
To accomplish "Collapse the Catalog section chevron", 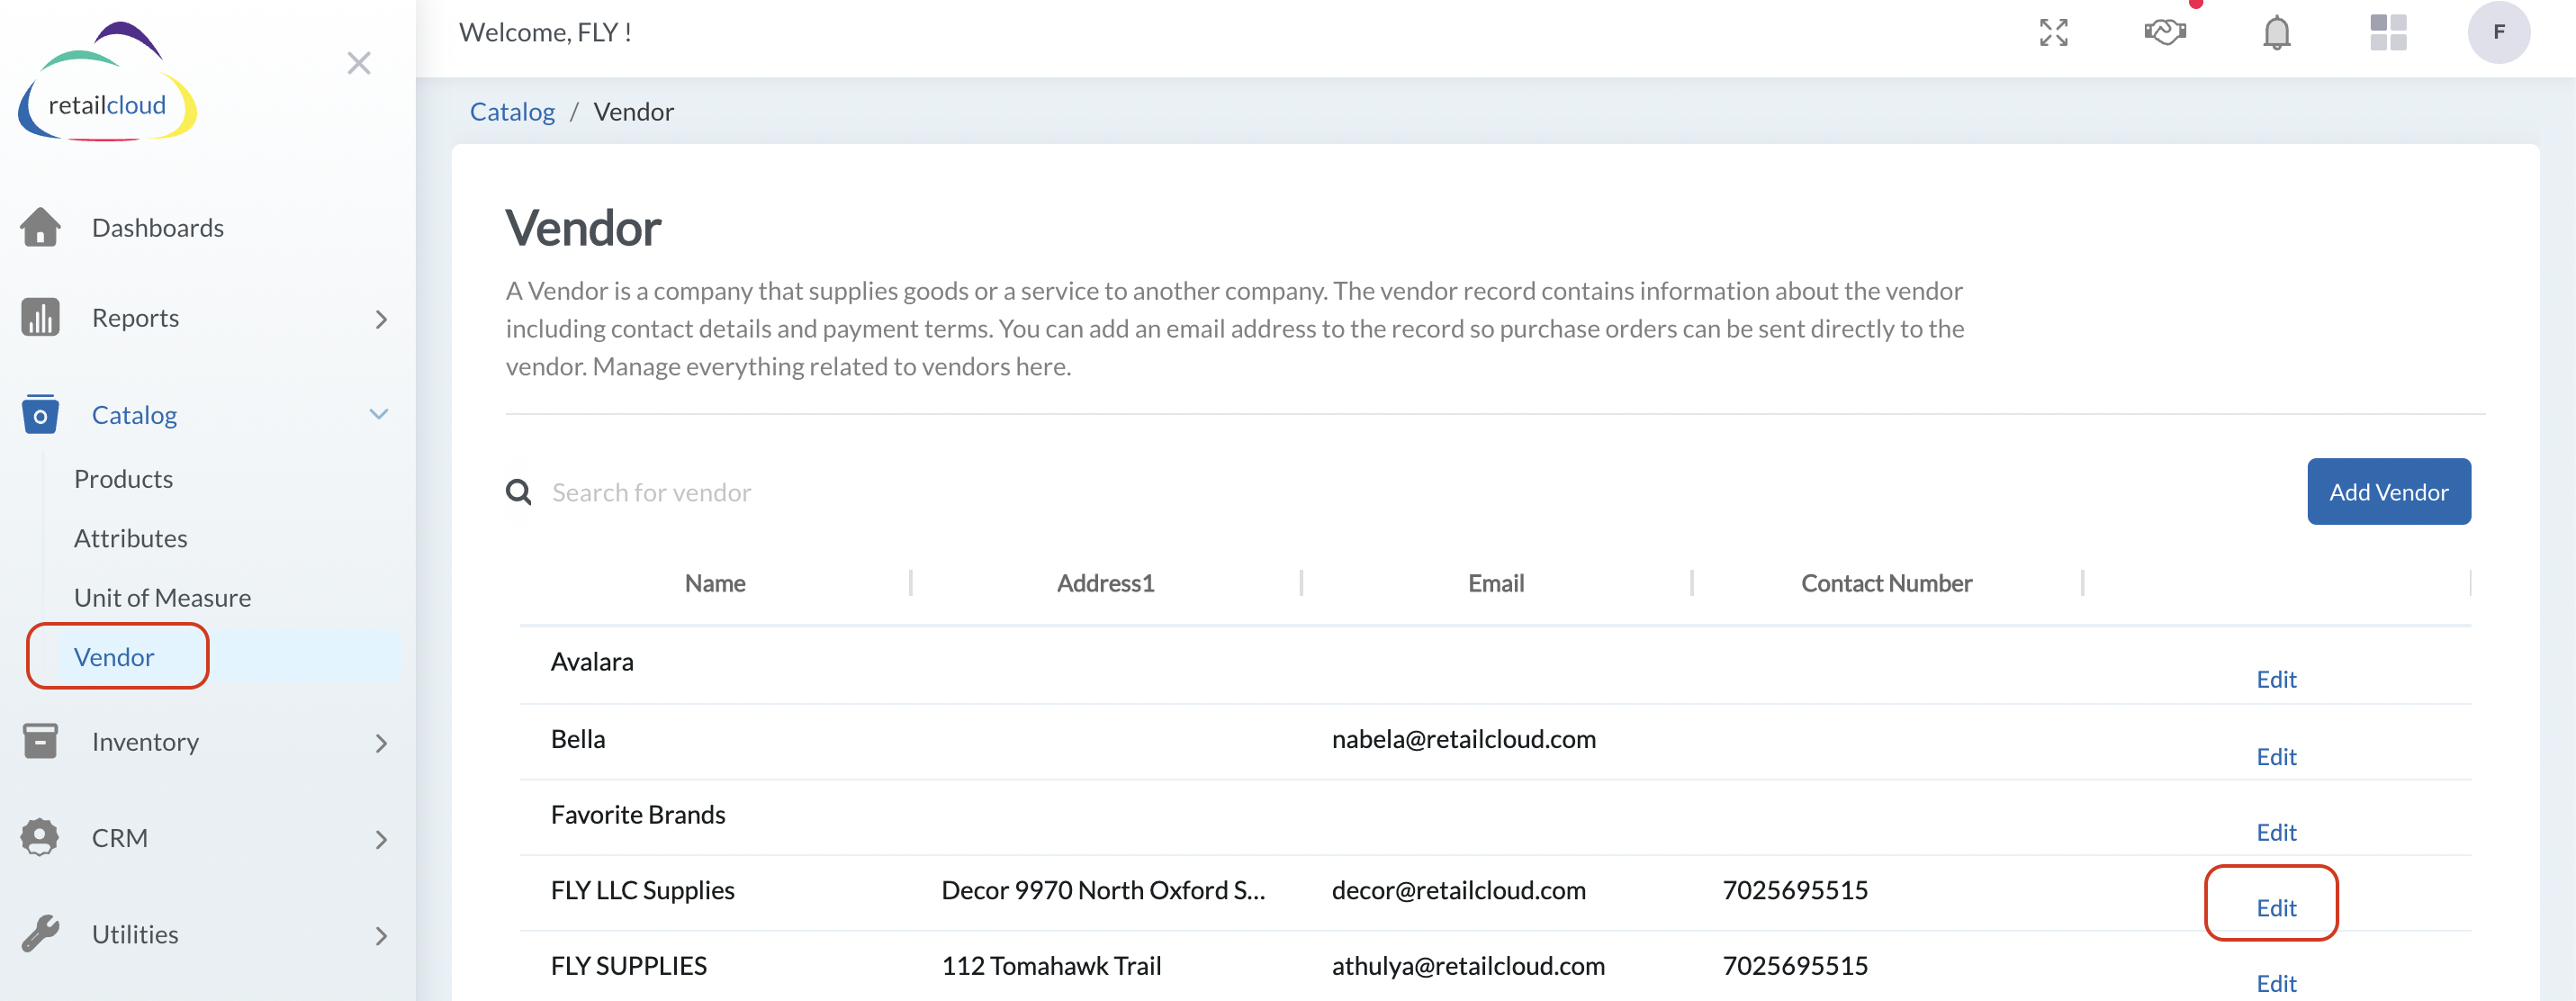I will [379, 414].
